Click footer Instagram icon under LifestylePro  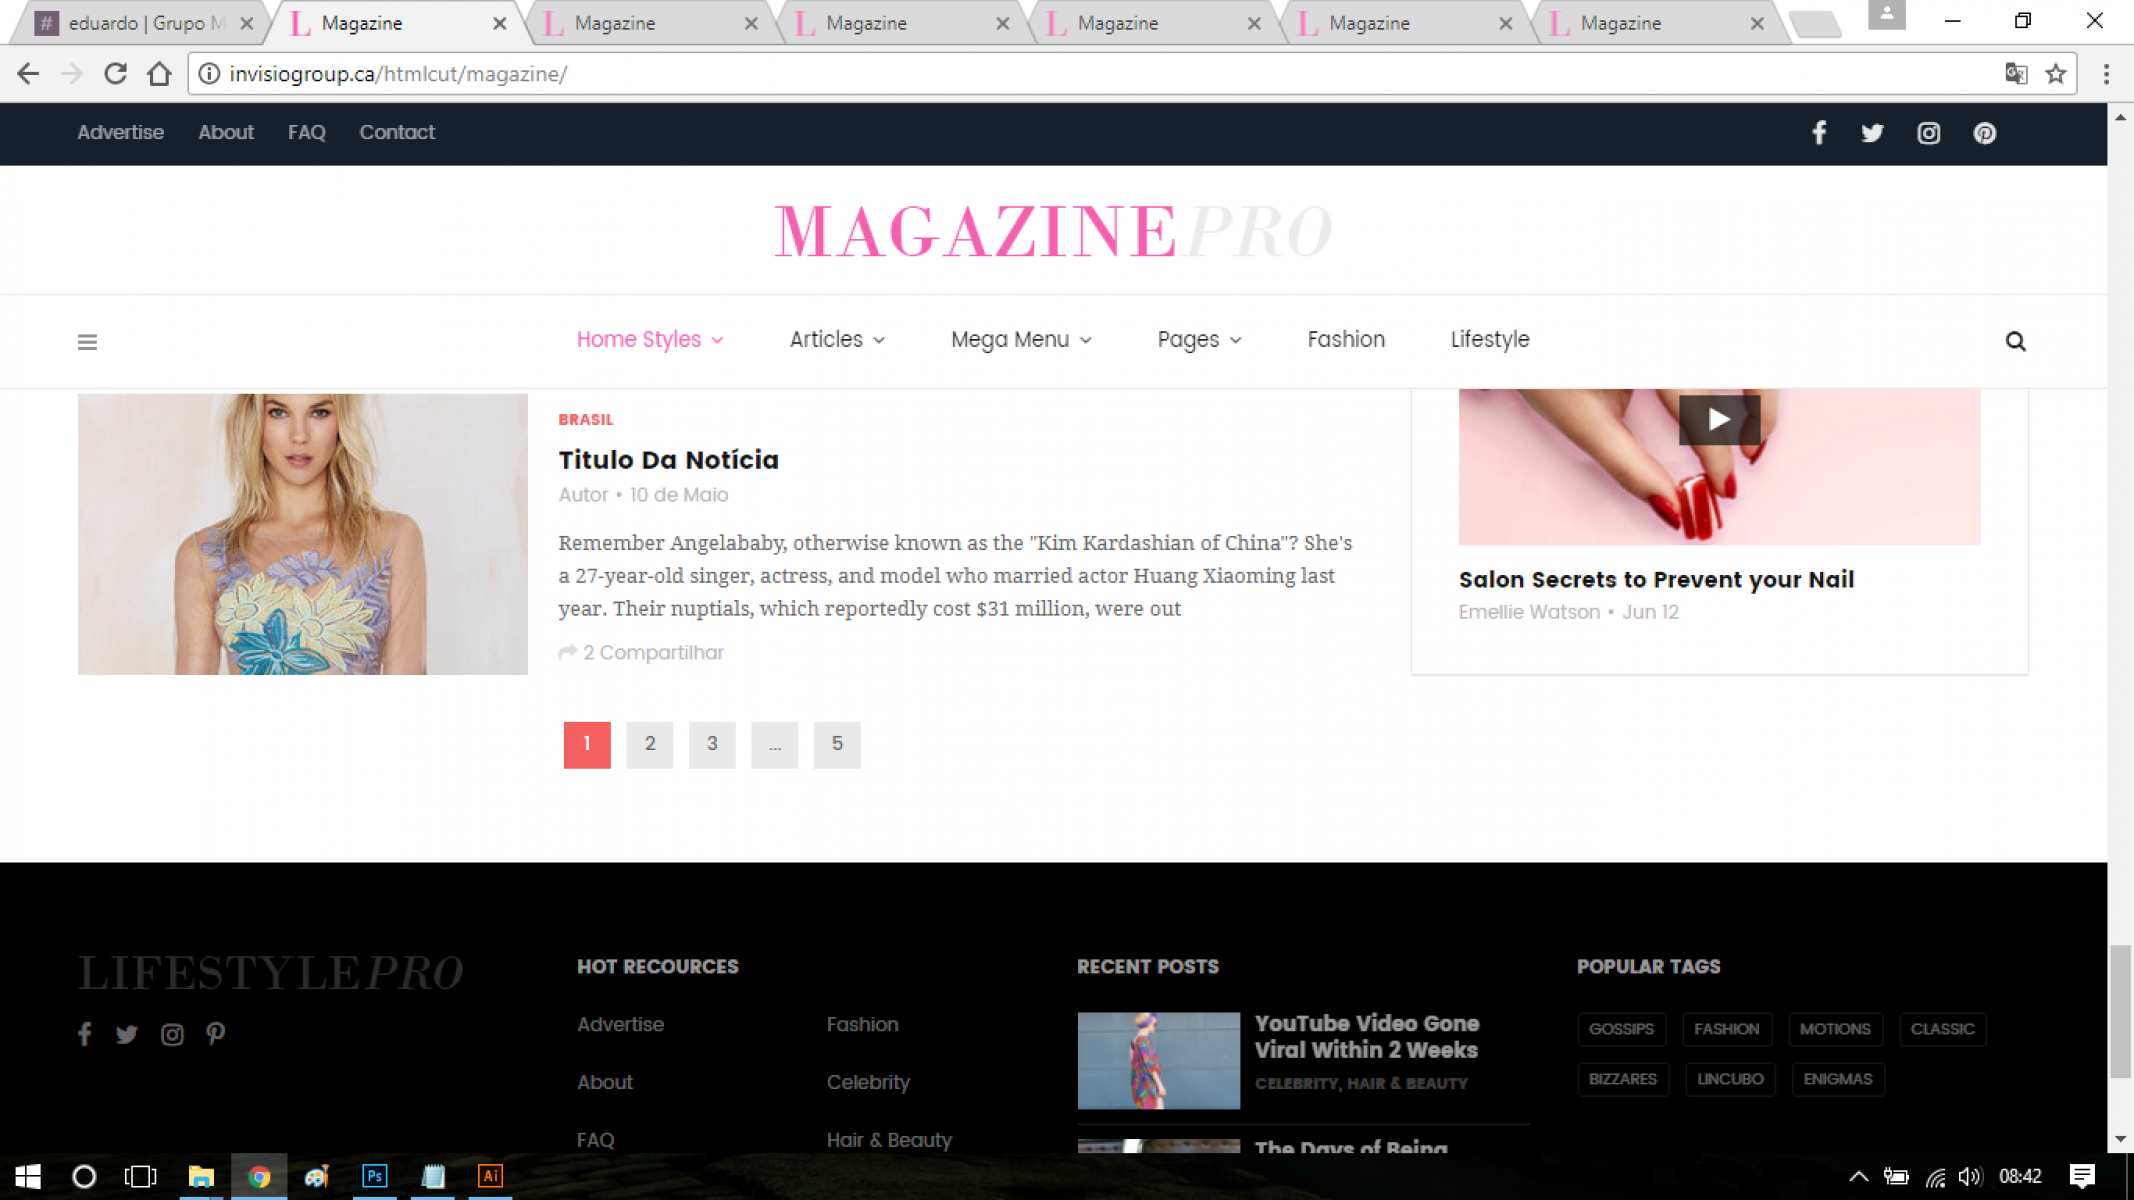click(172, 1034)
